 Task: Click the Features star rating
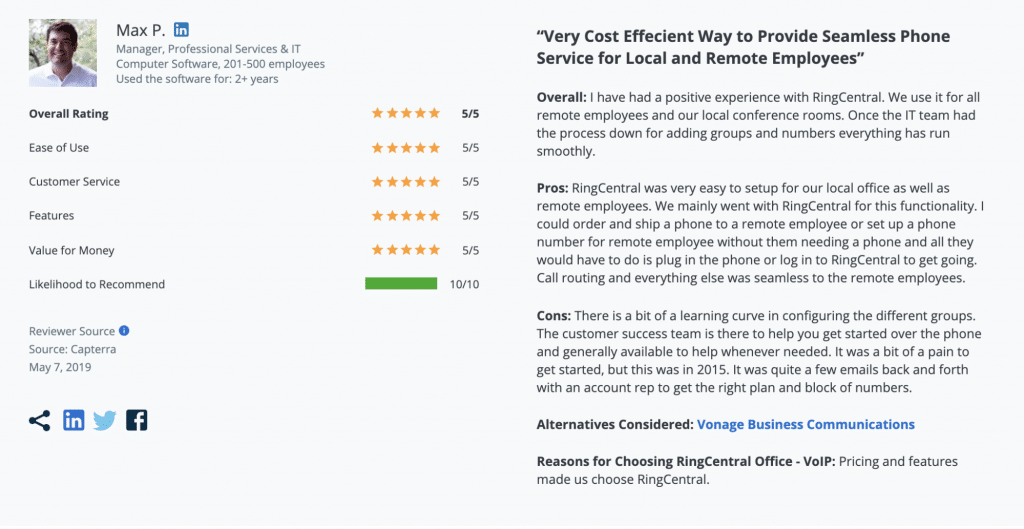(x=405, y=216)
